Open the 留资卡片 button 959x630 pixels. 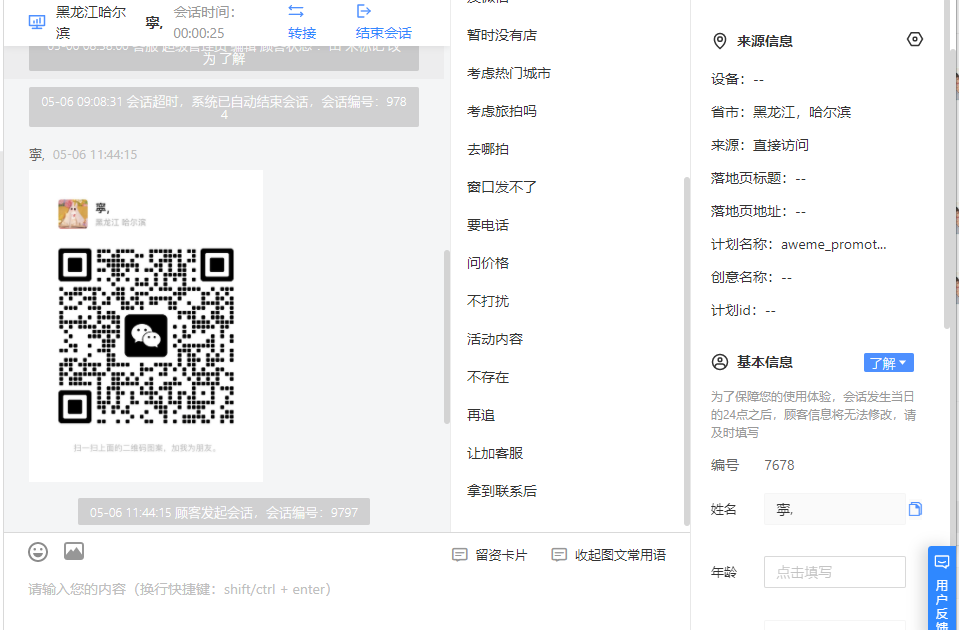point(489,555)
